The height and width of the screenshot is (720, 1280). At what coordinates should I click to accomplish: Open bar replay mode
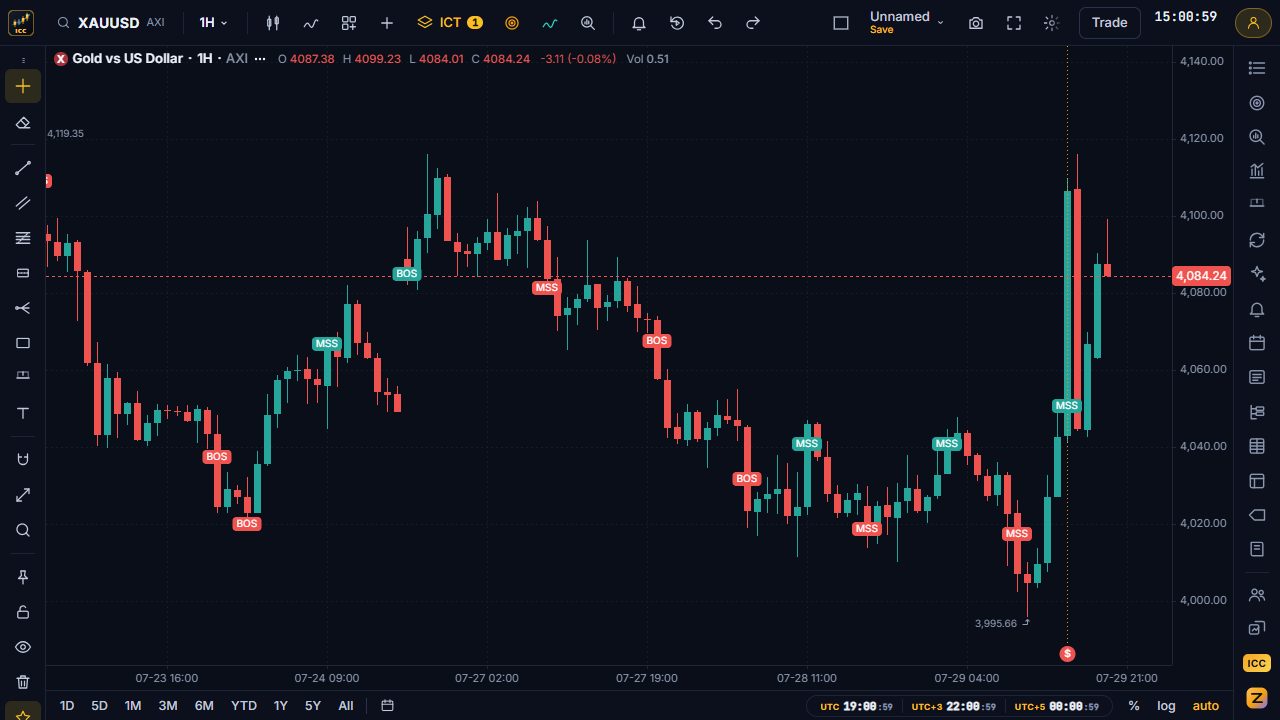tap(677, 23)
